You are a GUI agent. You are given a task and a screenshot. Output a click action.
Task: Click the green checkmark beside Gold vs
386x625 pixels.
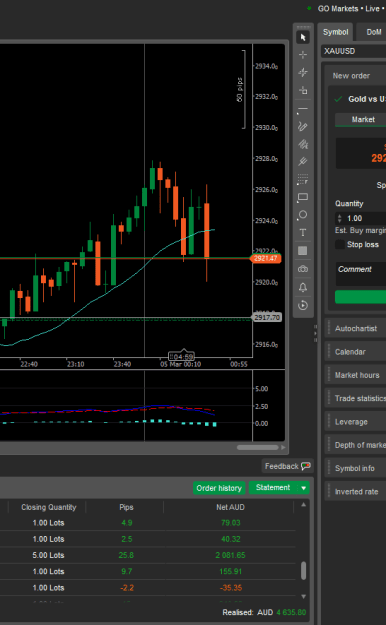click(339, 99)
